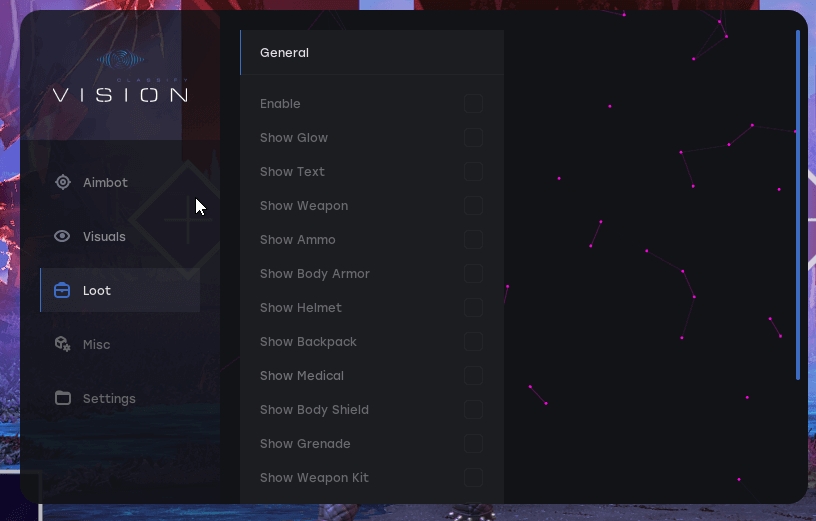Check the Show Backpack box
This screenshot has width=816, height=521.
point(473,341)
